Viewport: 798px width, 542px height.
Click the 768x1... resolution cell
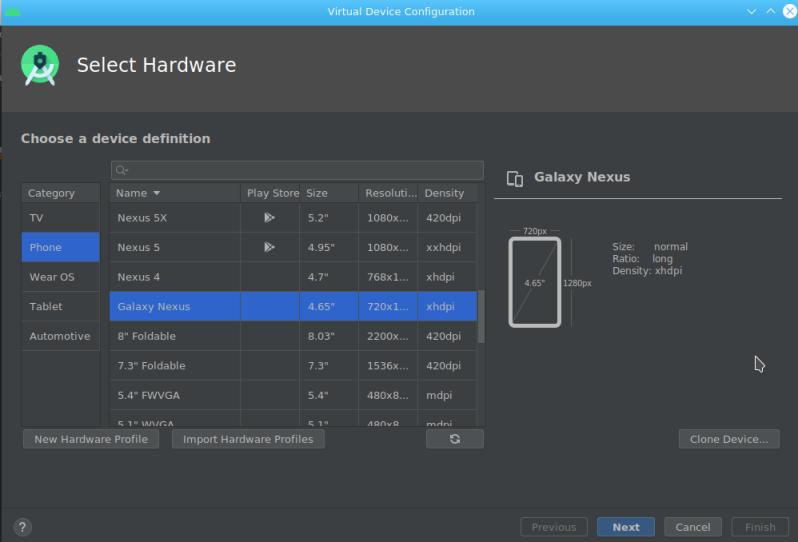tap(388, 277)
